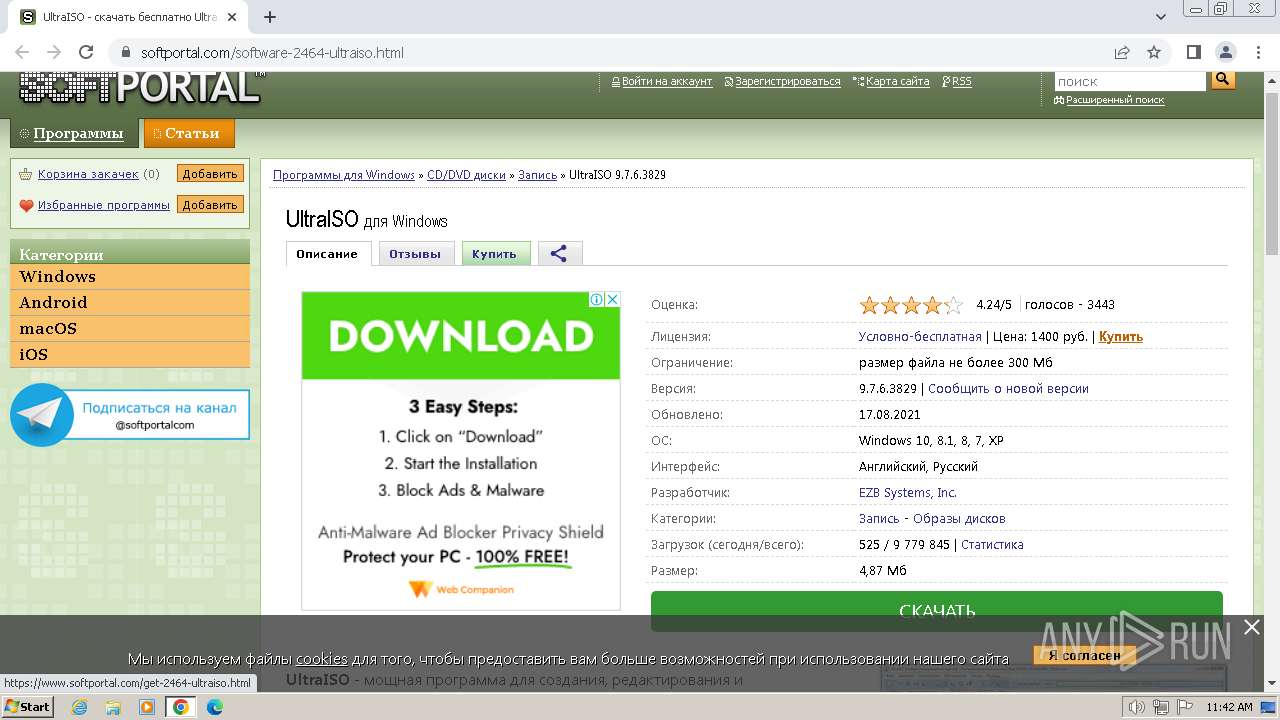The width and height of the screenshot is (1280, 720).
Task: Click the Windows Start button
Action: tap(28, 707)
